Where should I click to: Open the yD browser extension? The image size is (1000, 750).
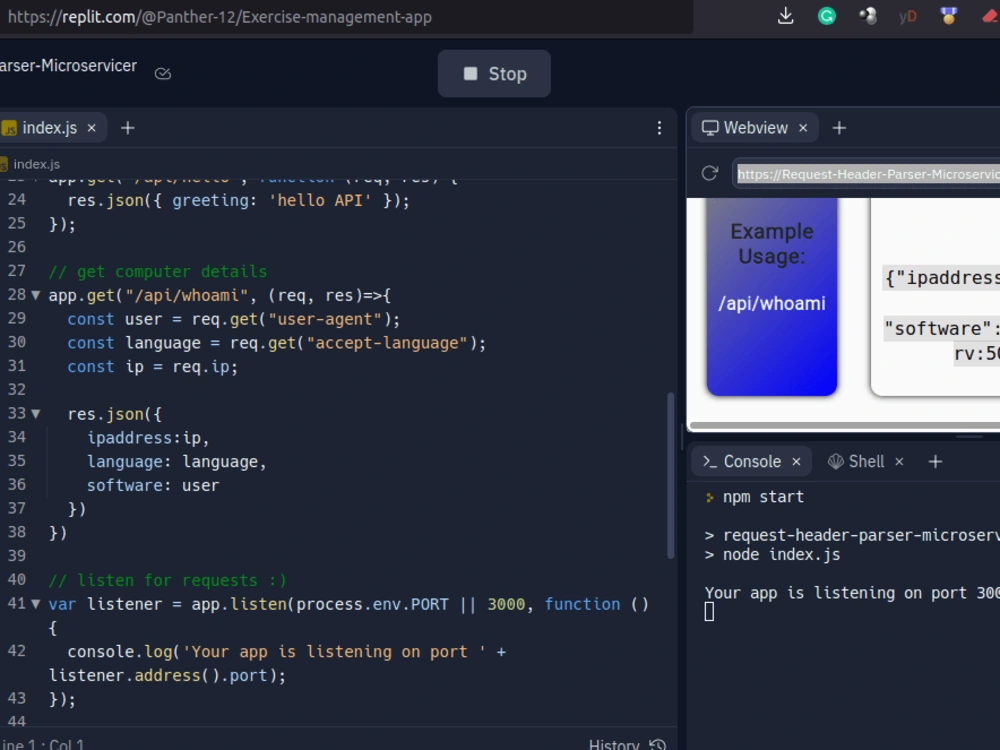908,16
